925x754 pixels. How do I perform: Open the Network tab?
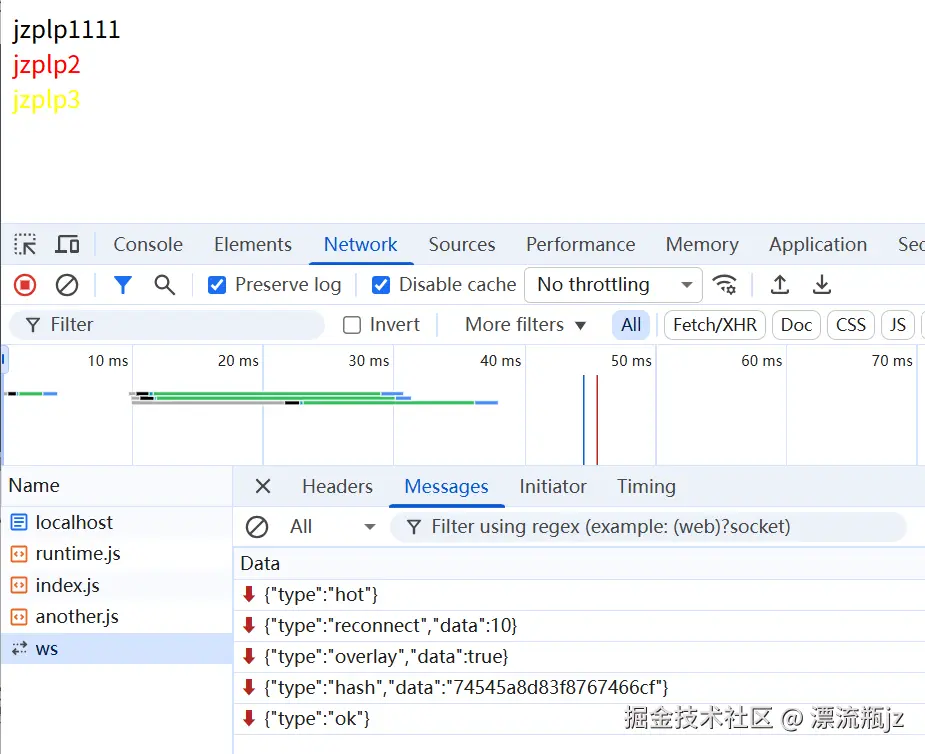pos(360,244)
